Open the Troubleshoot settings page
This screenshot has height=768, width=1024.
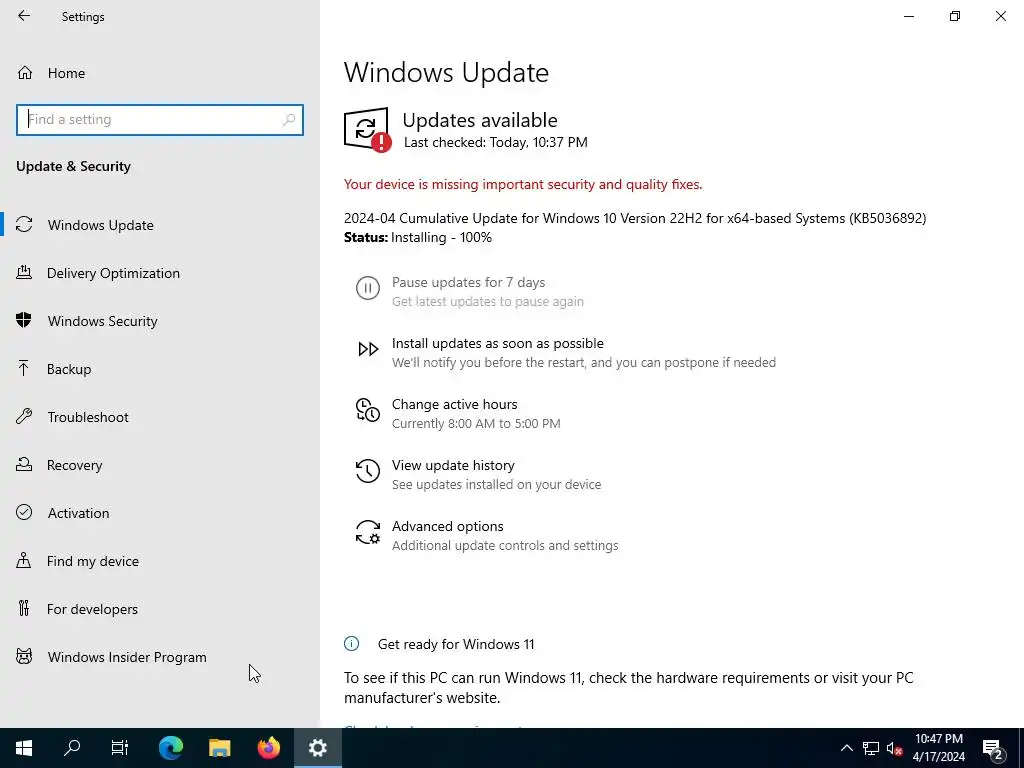tap(160, 417)
